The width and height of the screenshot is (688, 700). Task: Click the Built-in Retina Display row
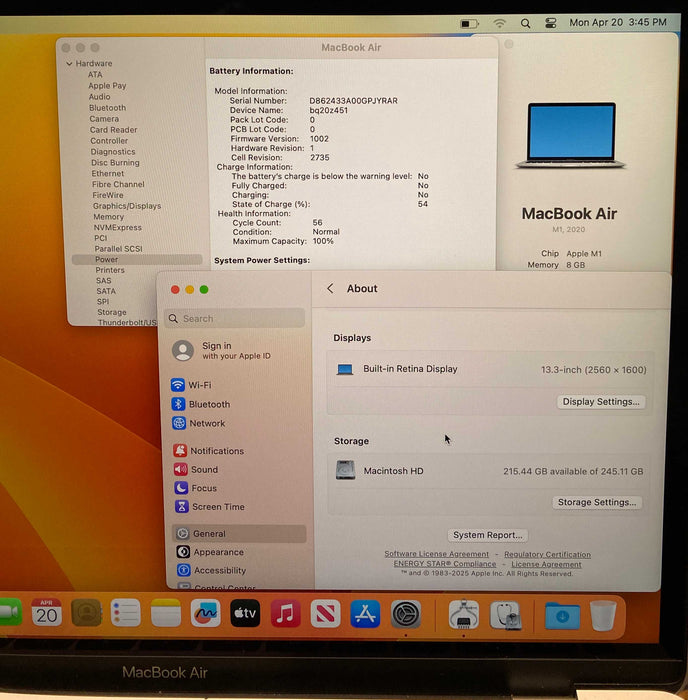(x=491, y=369)
